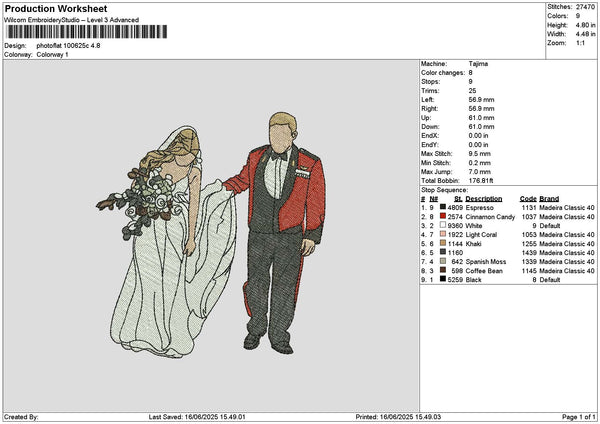Click the Up value '61.0 mm'
The height and width of the screenshot is (424, 600).
click(x=481, y=117)
